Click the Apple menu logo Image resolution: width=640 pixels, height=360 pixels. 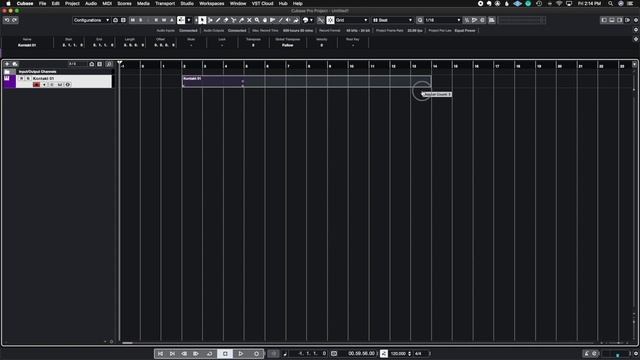point(8,3)
